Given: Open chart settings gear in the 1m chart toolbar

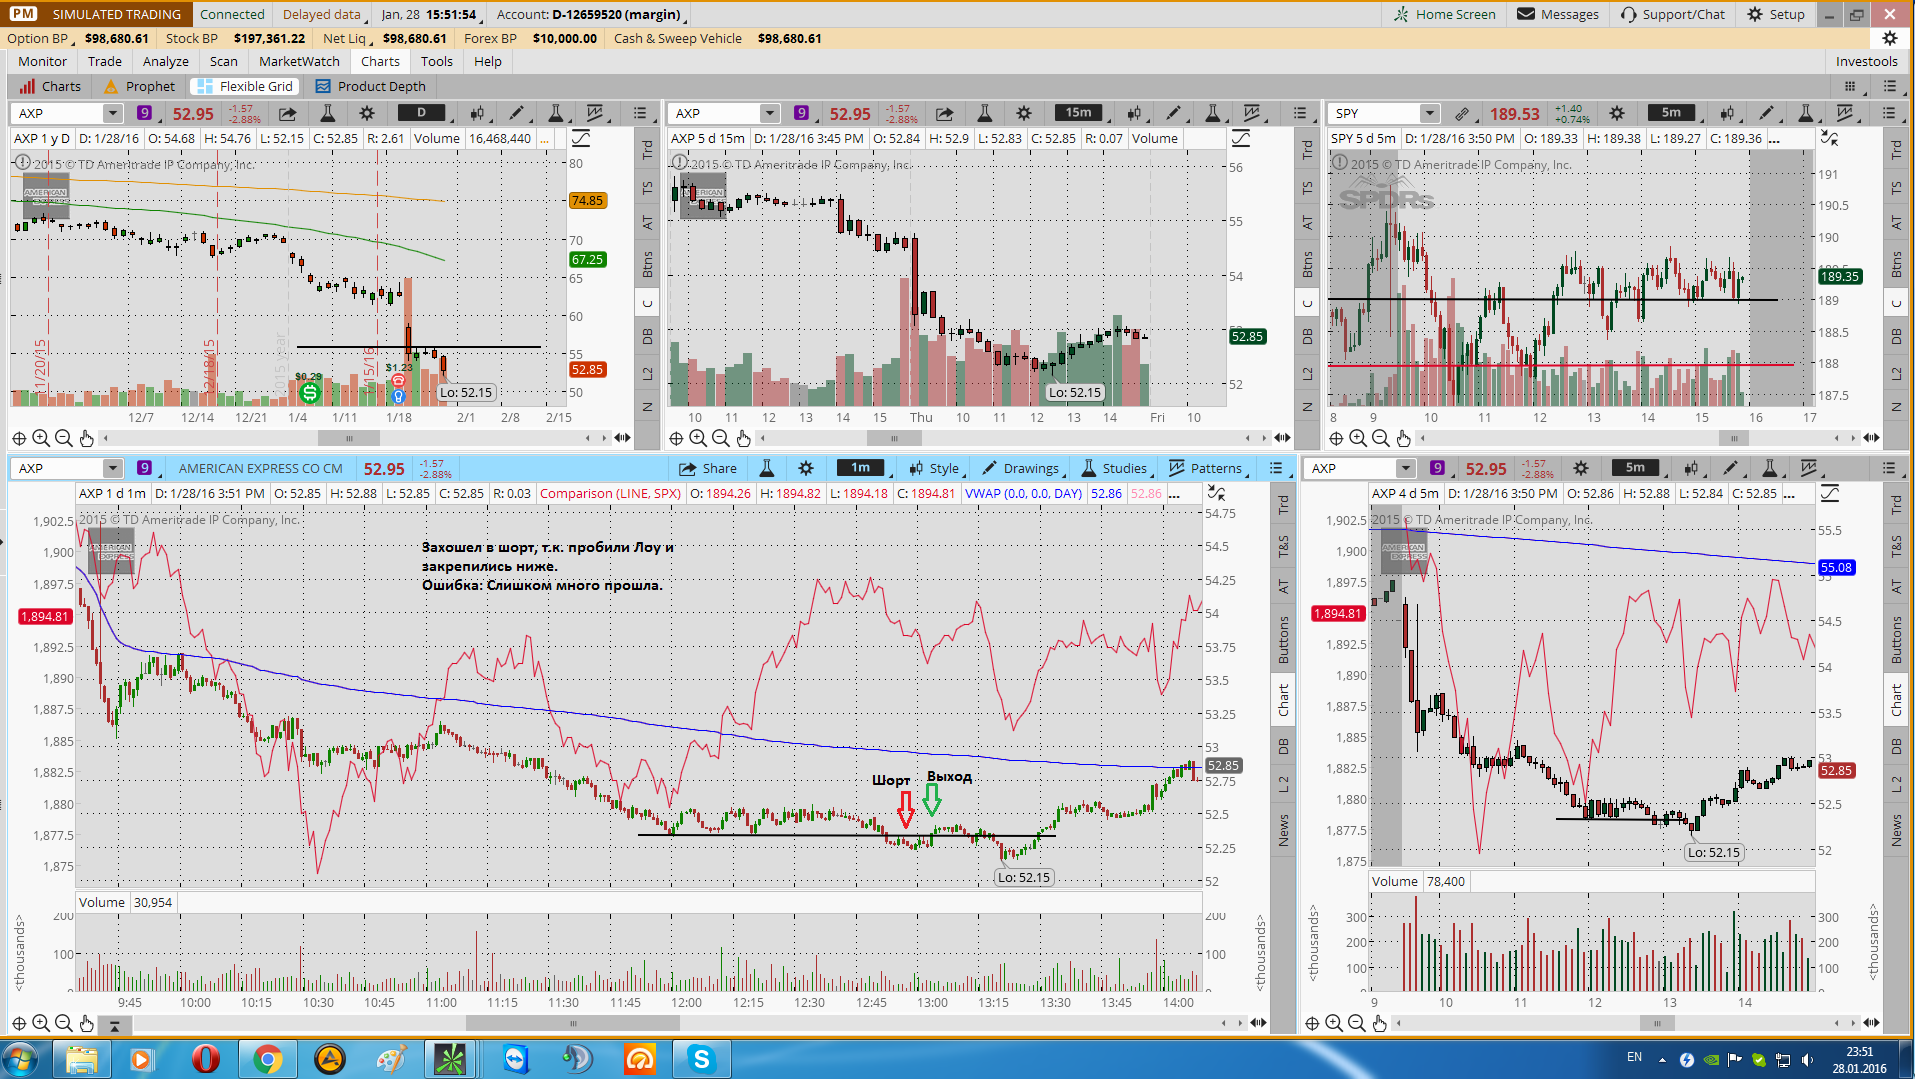Looking at the screenshot, I should pos(806,468).
